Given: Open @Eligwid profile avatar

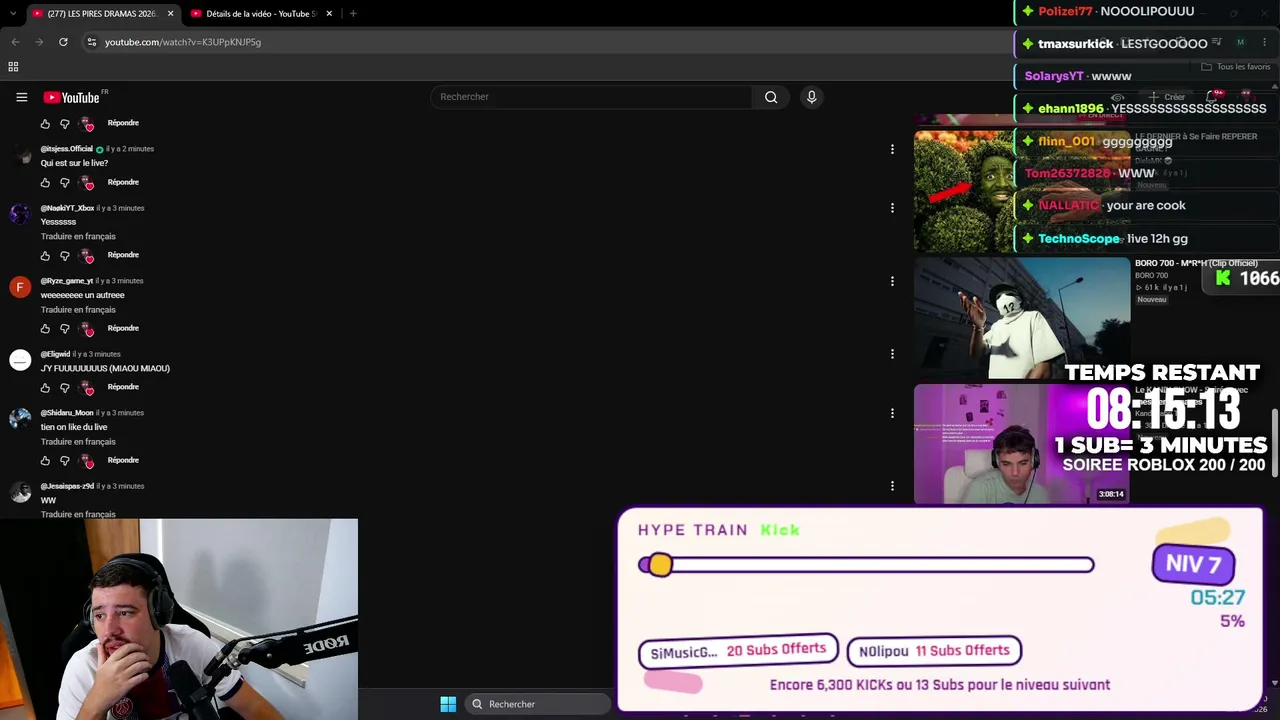Looking at the screenshot, I should point(20,360).
